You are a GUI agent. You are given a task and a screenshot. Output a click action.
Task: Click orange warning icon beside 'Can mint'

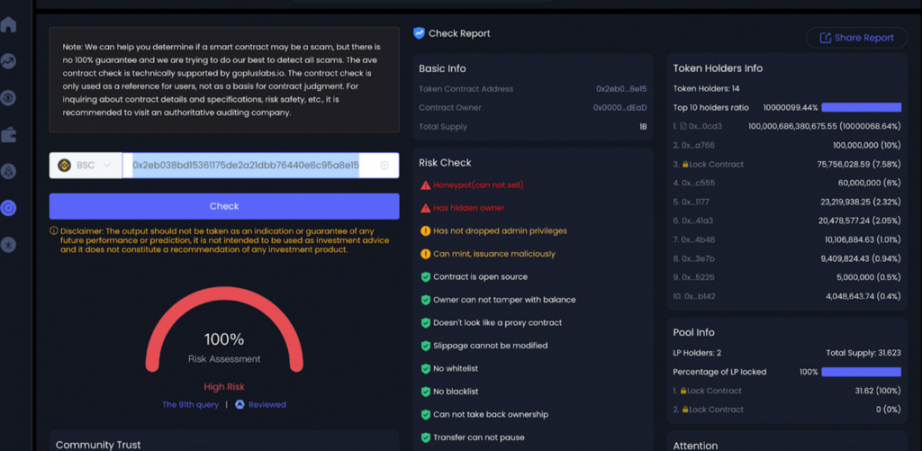pos(425,254)
